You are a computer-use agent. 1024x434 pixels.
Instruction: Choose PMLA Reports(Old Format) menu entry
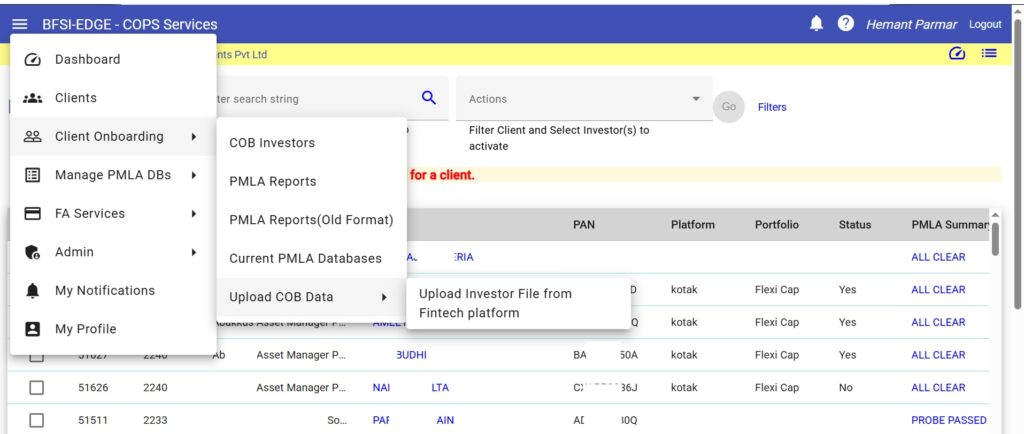click(311, 220)
